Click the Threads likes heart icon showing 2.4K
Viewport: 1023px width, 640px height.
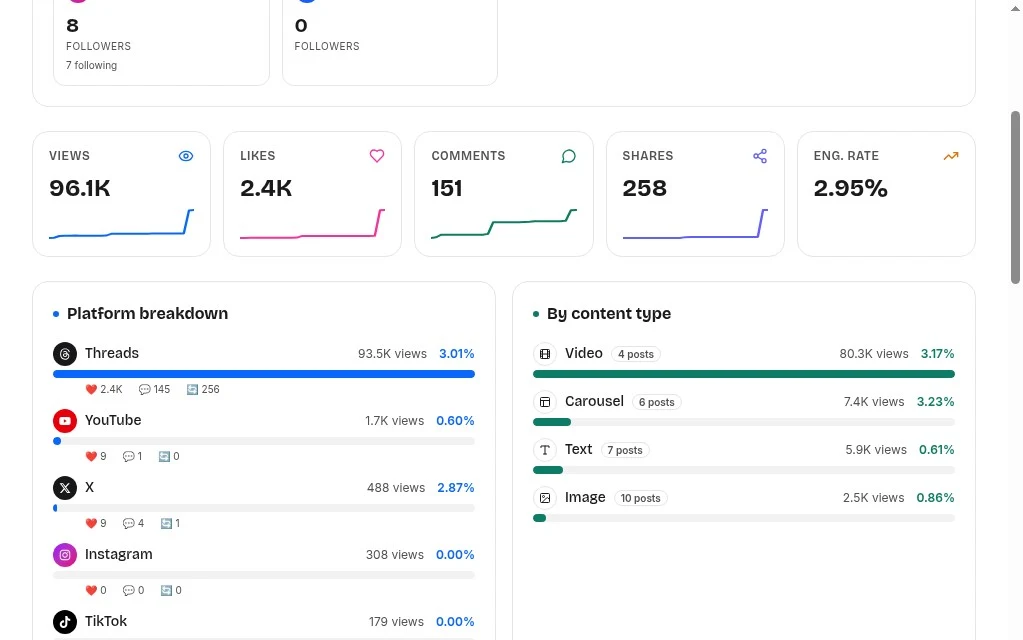(x=91, y=389)
